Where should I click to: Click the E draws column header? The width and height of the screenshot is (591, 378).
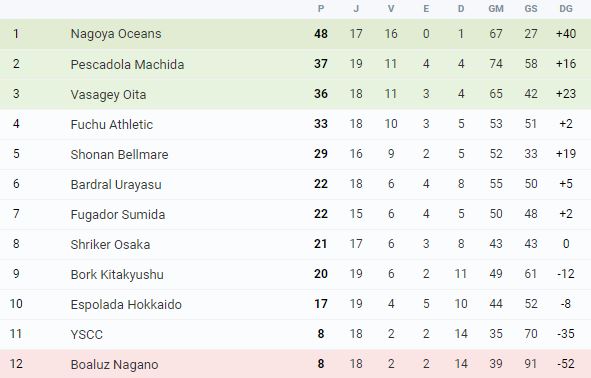pyautogui.click(x=426, y=9)
